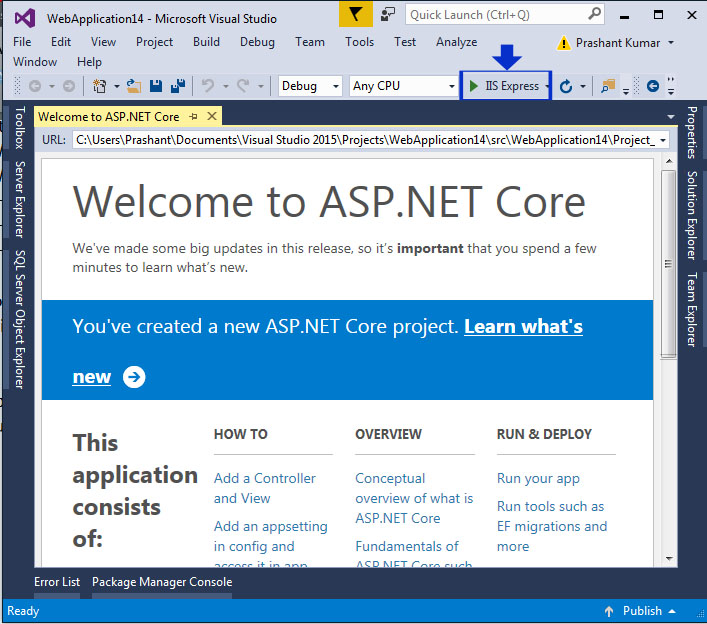Click the Undo arrow icon
The height and width of the screenshot is (624, 707).
tap(208, 85)
